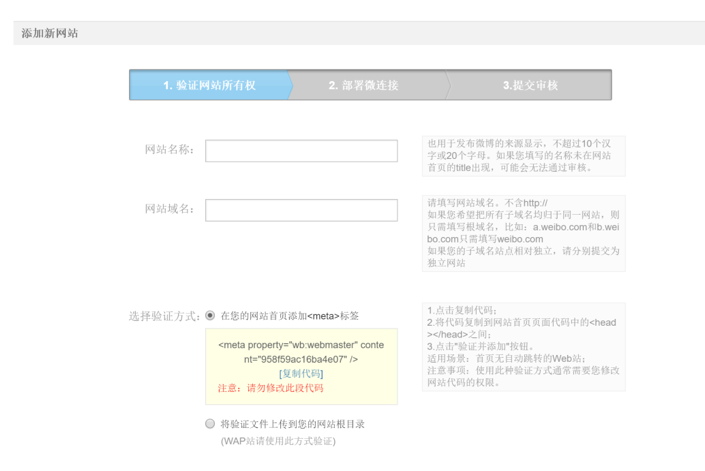Choose the upload verification file radio button
Image resolution: width=705 pixels, height=471 pixels.
210,424
